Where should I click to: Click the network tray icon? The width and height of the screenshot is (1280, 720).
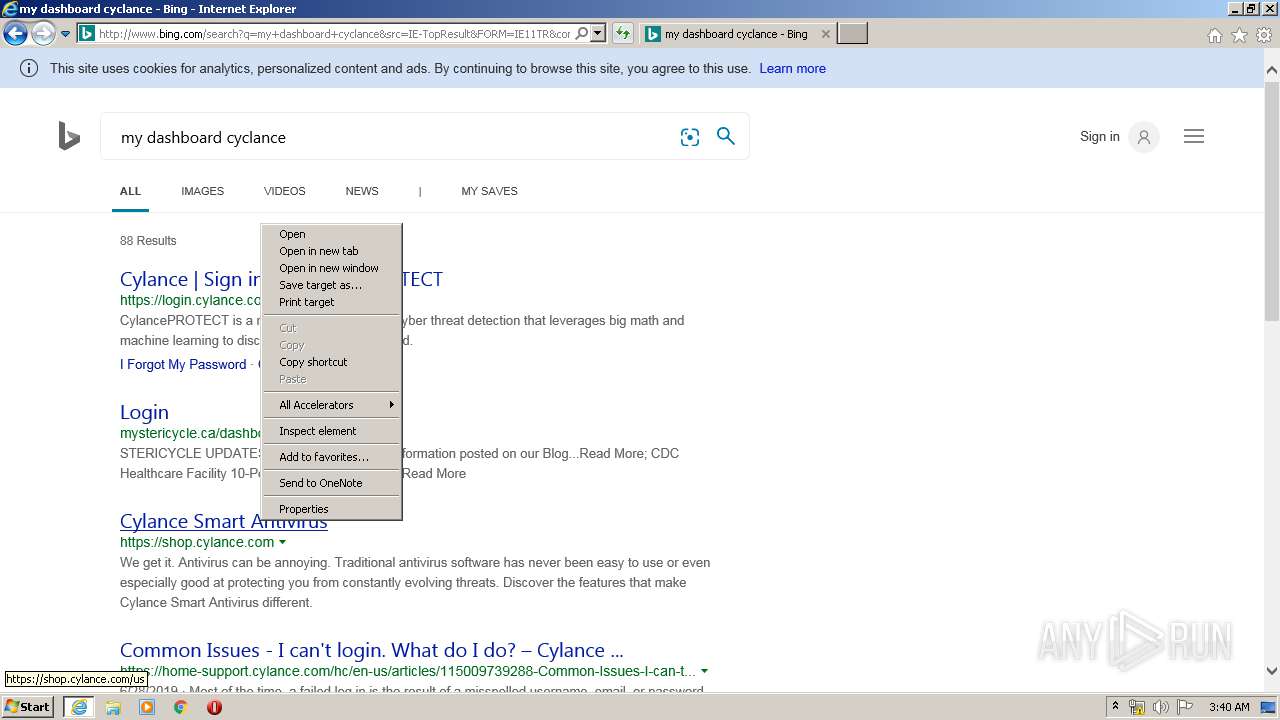1137,707
